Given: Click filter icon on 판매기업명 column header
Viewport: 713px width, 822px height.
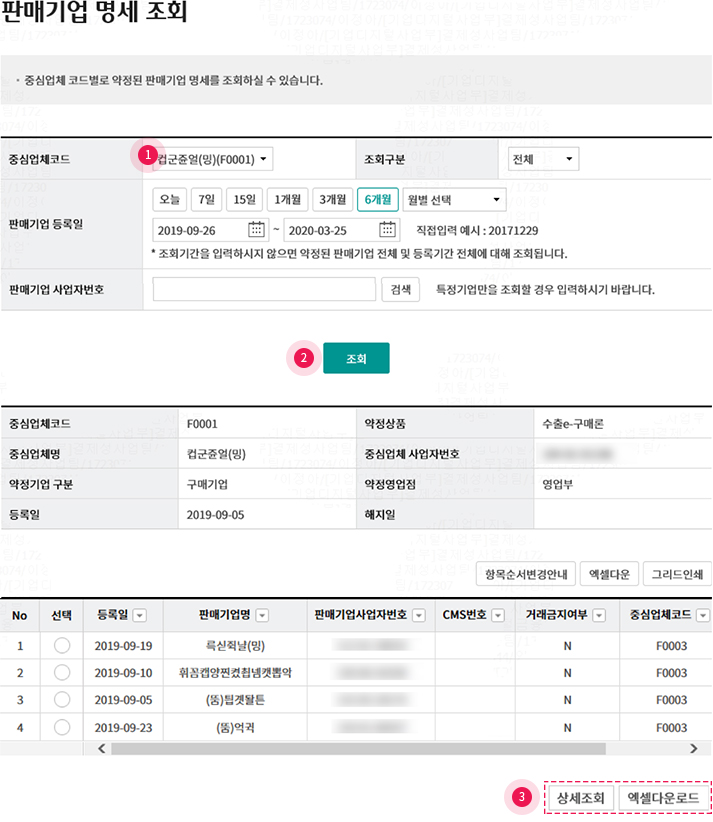Looking at the screenshot, I should (x=265, y=616).
